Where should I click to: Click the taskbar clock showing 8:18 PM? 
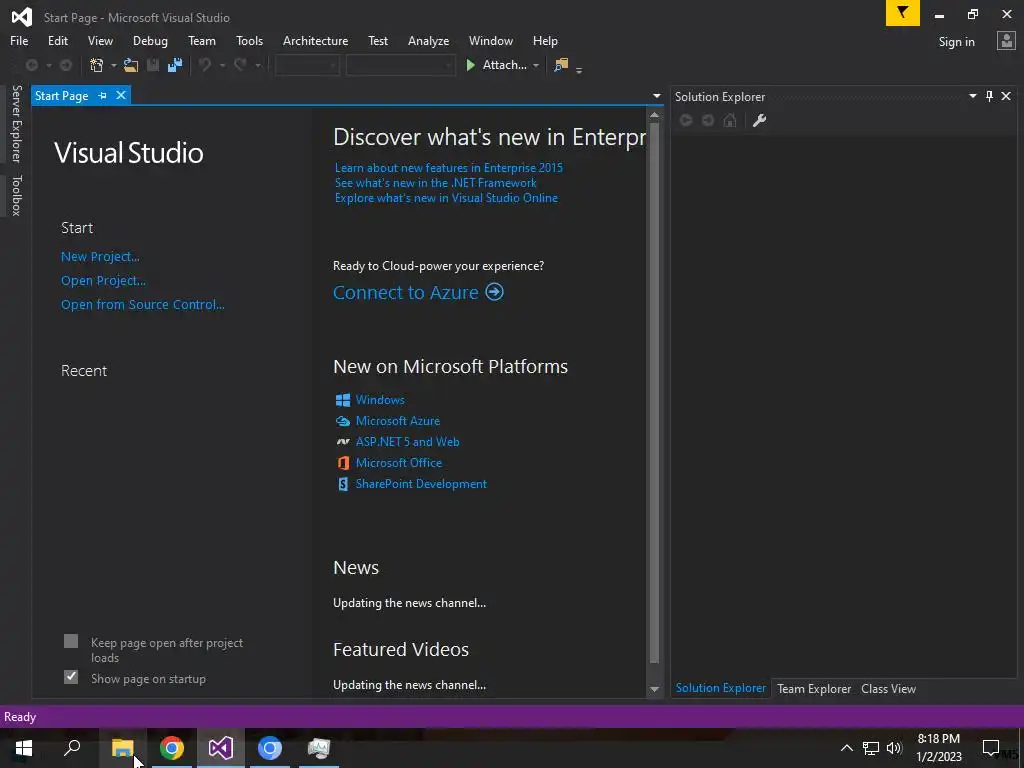[938, 748]
